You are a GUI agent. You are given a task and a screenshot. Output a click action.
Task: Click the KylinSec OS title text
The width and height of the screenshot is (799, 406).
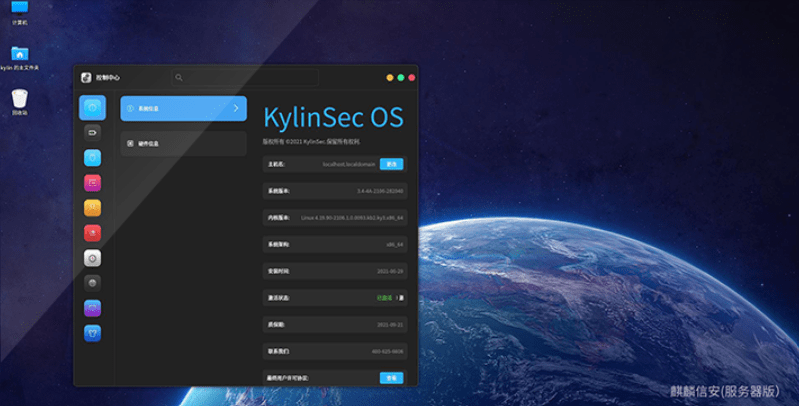(334, 118)
